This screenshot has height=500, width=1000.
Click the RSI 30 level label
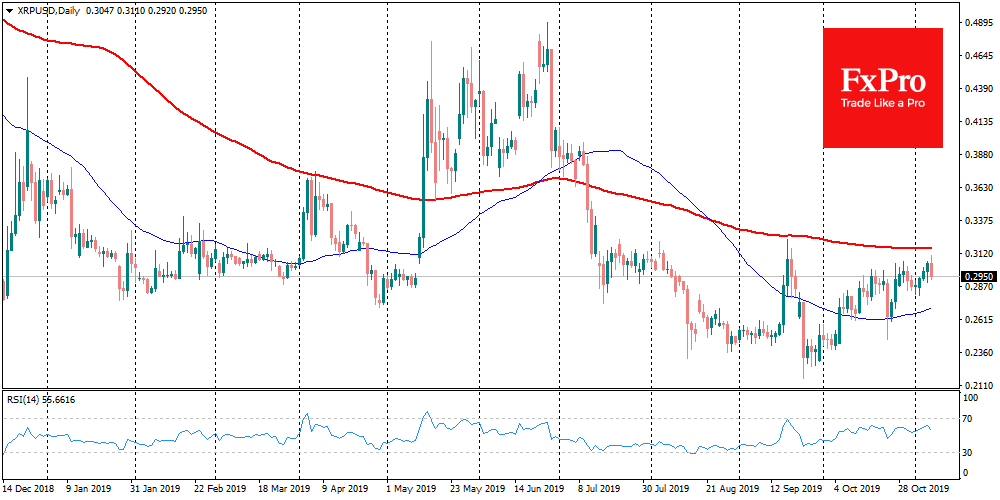(x=969, y=453)
